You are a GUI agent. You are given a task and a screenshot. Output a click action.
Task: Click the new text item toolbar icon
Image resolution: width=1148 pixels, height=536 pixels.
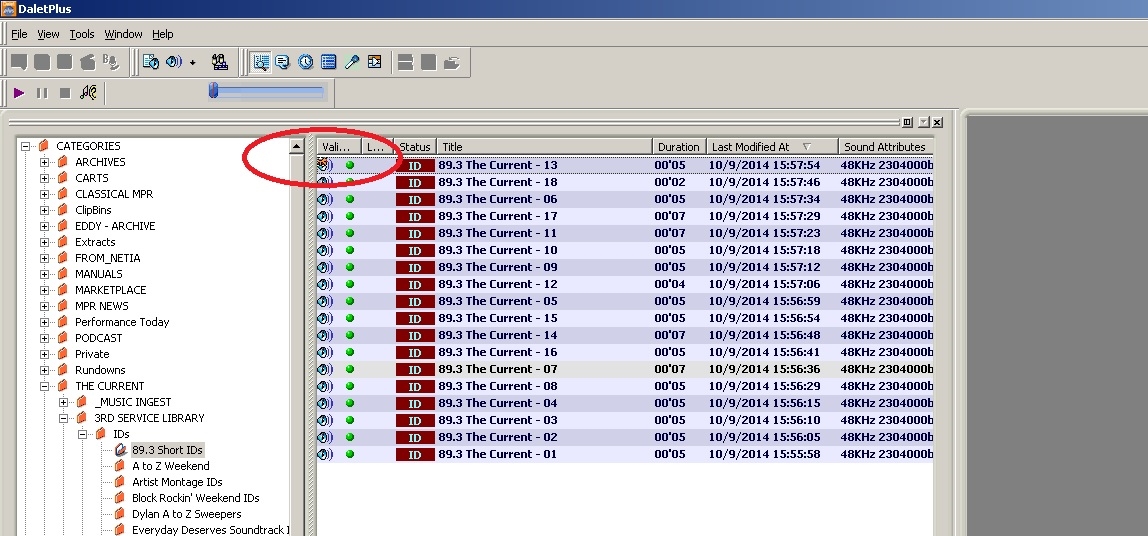coord(19,62)
